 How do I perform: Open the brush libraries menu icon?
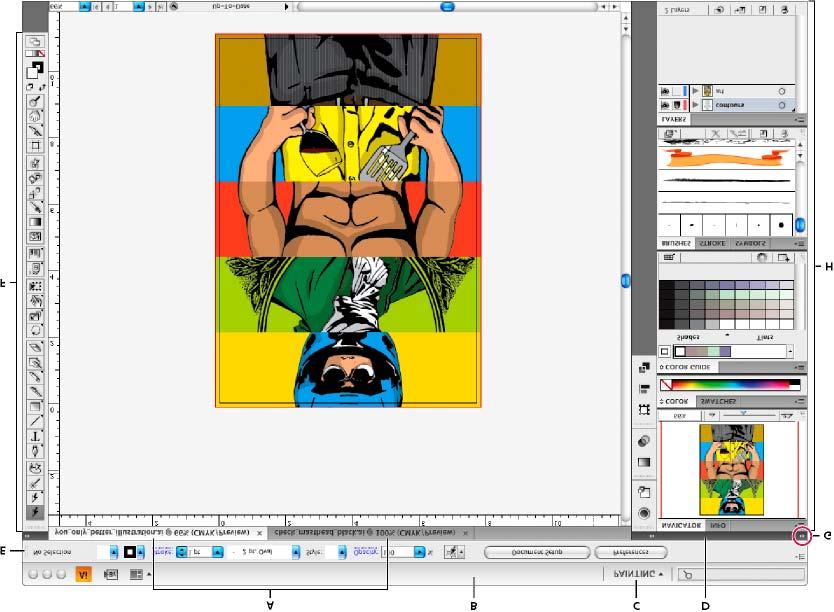click(670, 134)
